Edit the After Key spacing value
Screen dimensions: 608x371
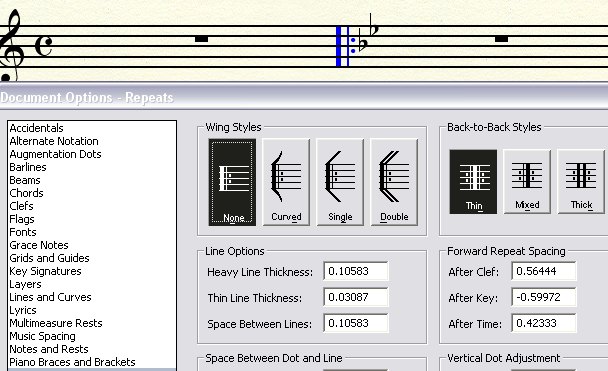pyautogui.click(x=544, y=297)
